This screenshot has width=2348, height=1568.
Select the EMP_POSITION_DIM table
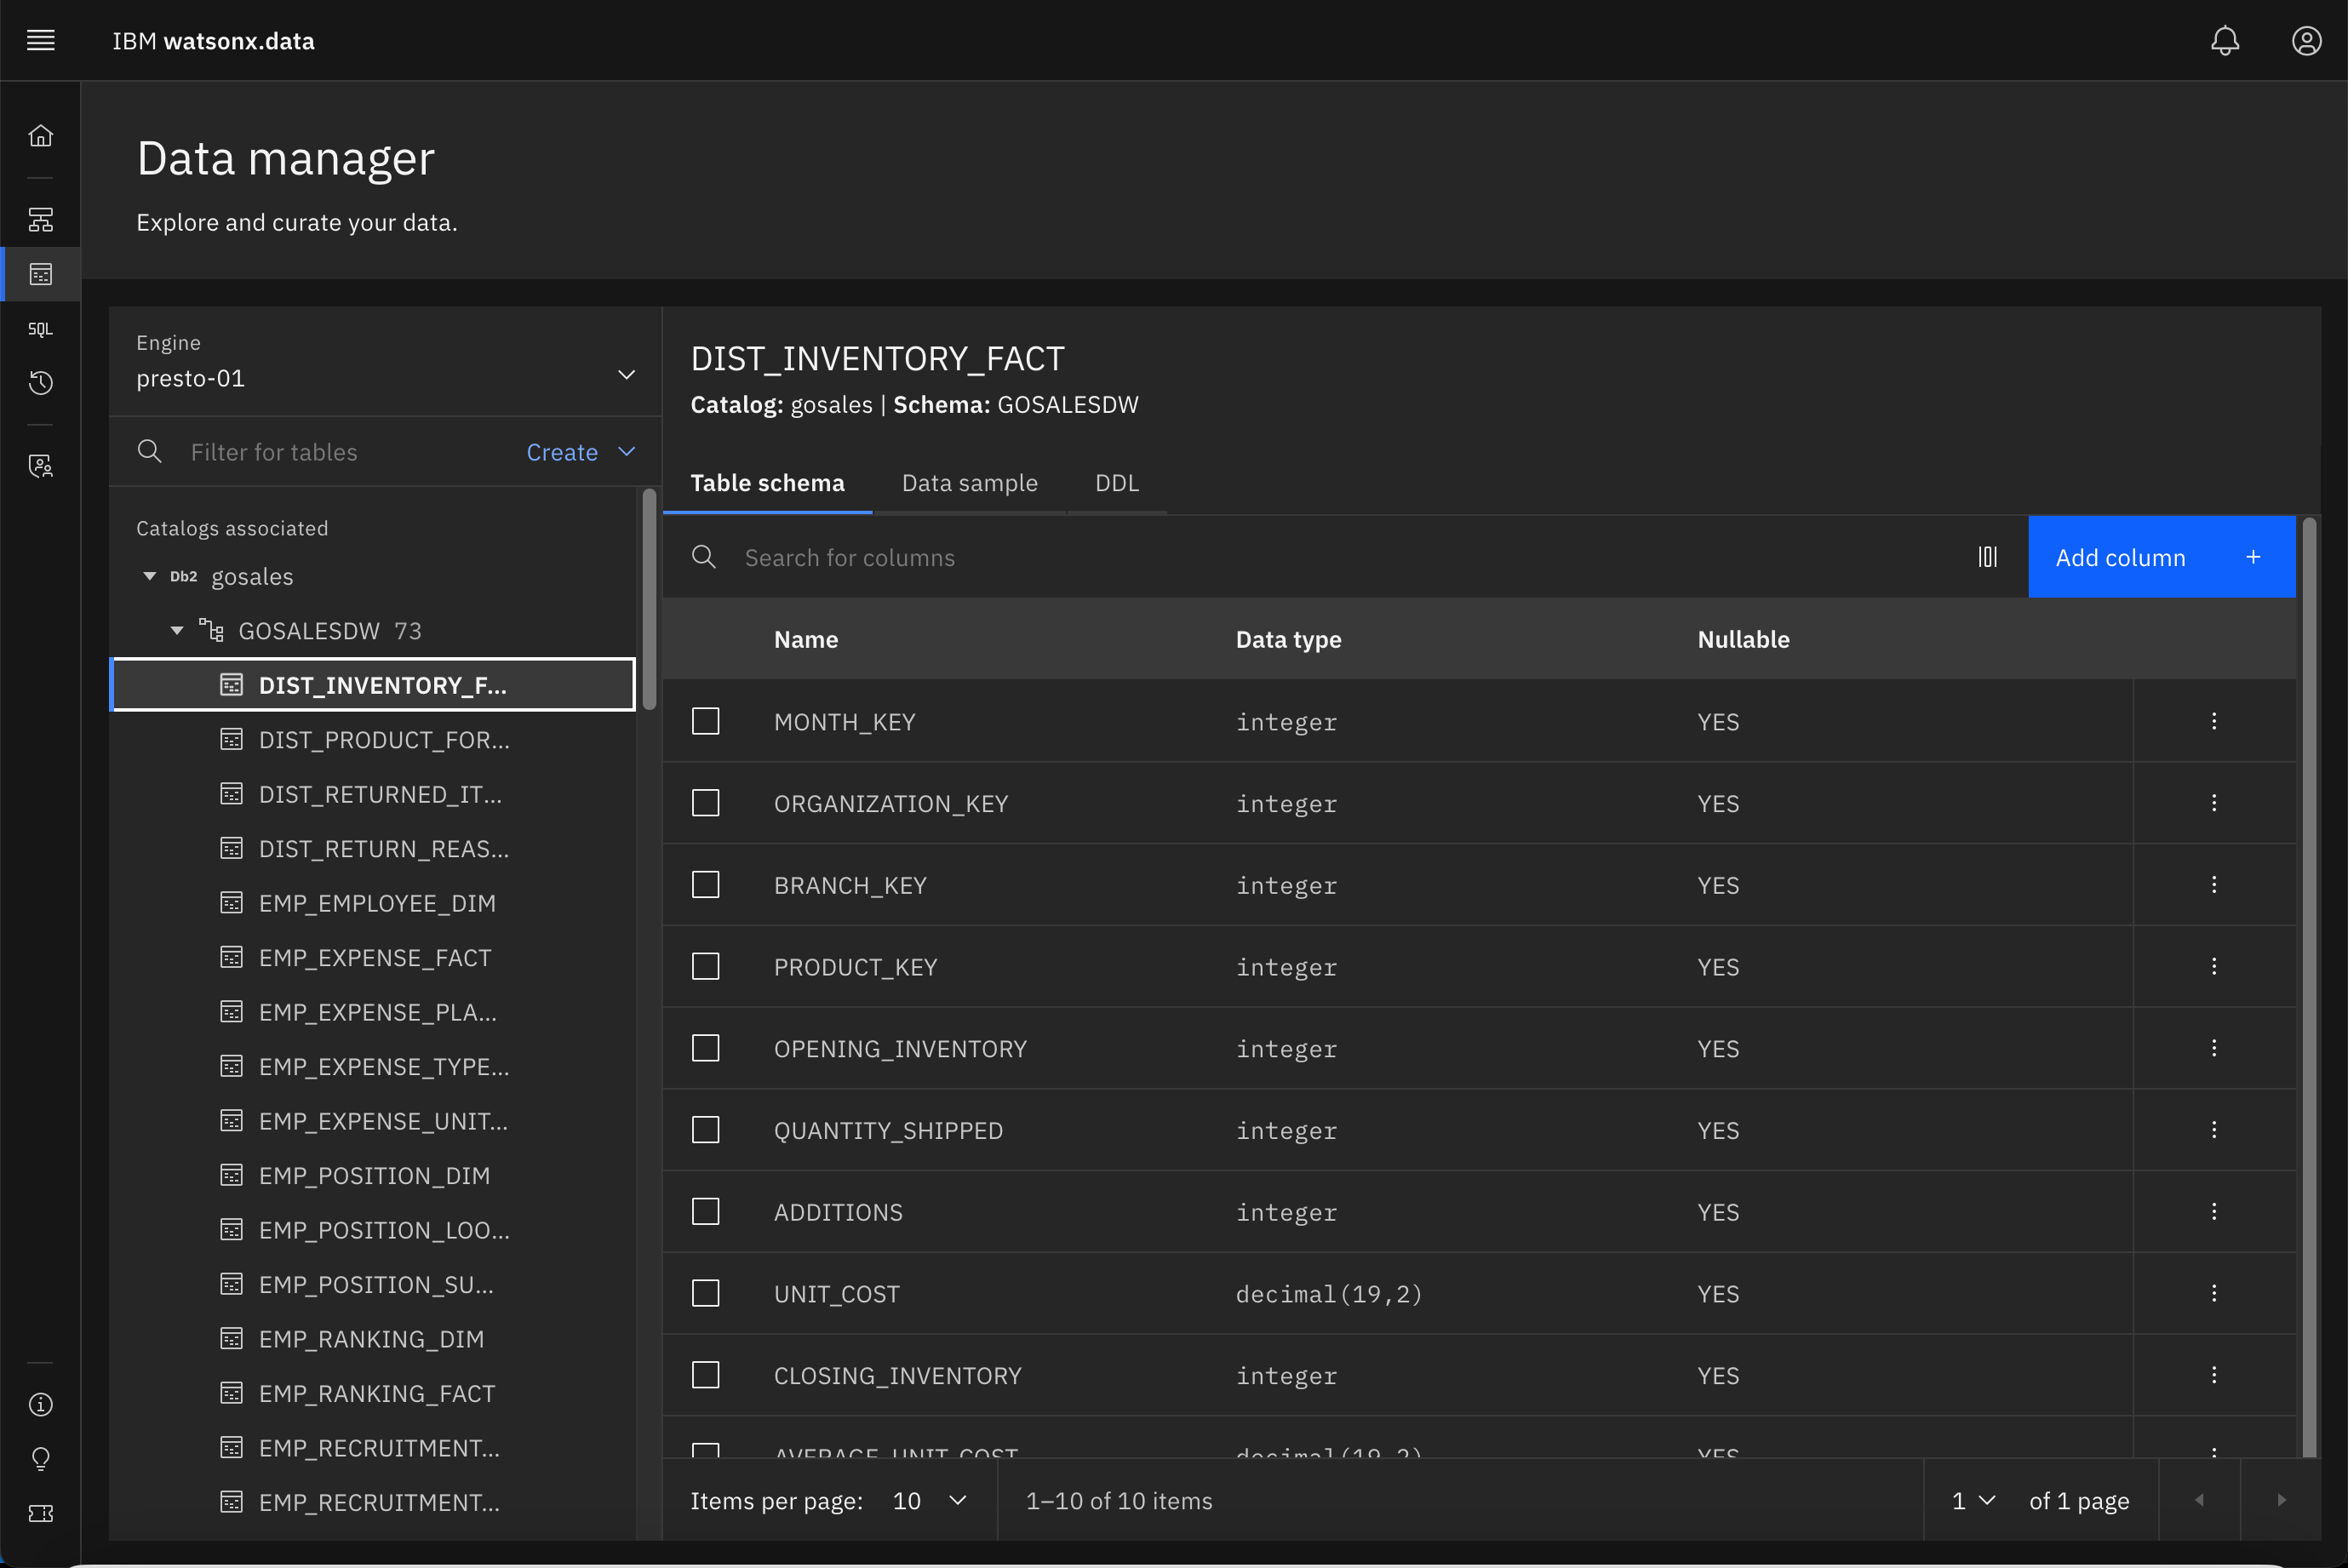tap(372, 1175)
